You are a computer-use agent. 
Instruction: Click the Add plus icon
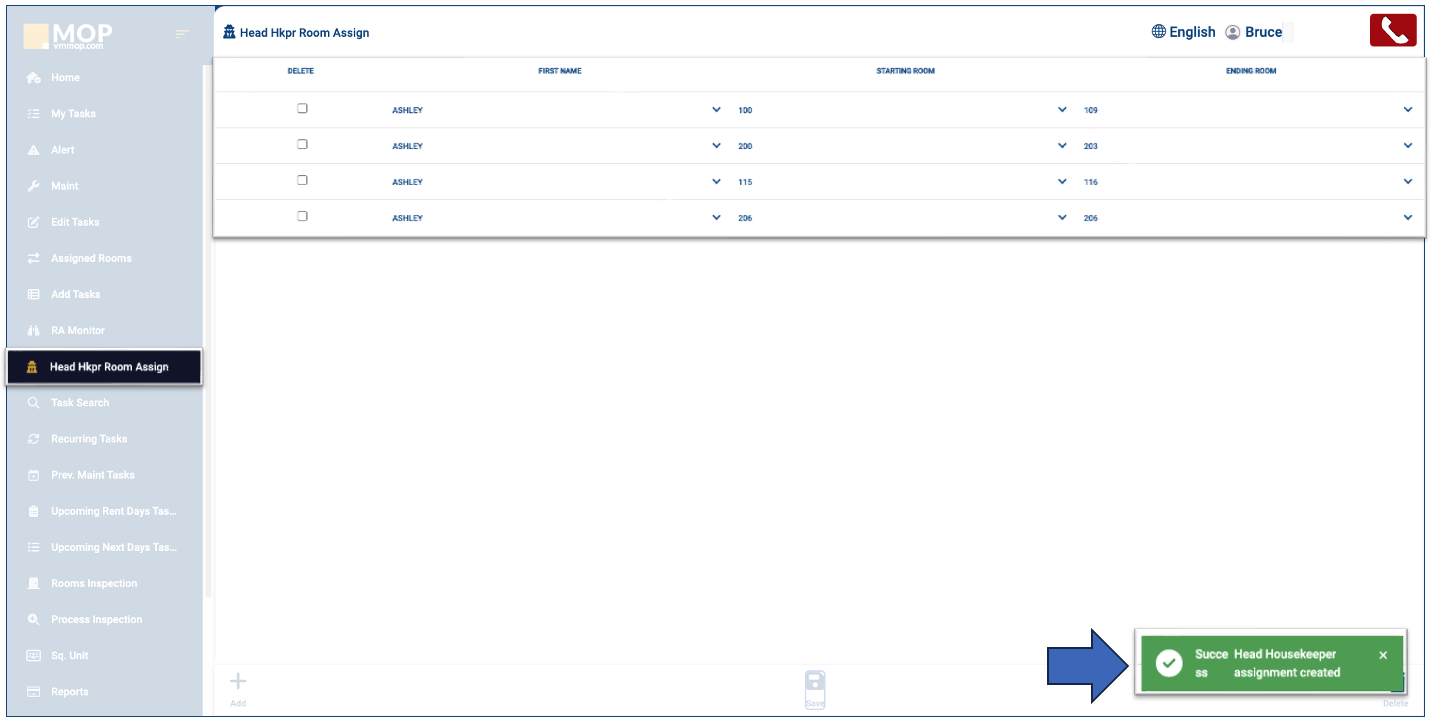point(238,682)
